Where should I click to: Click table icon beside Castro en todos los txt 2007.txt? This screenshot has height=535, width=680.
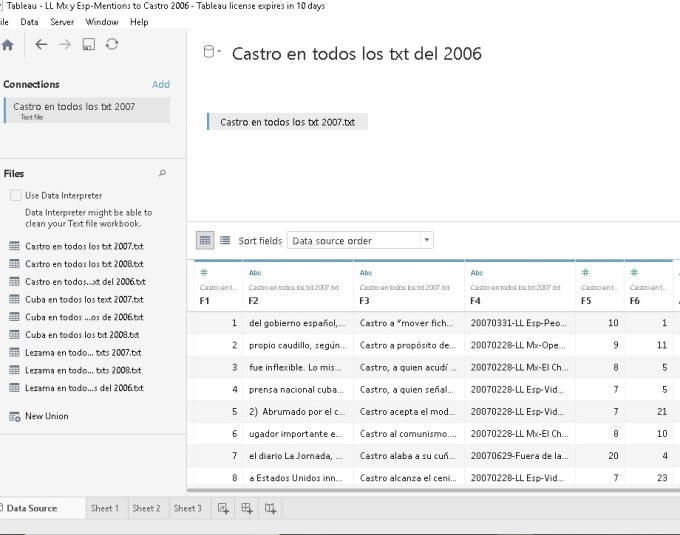coord(14,246)
